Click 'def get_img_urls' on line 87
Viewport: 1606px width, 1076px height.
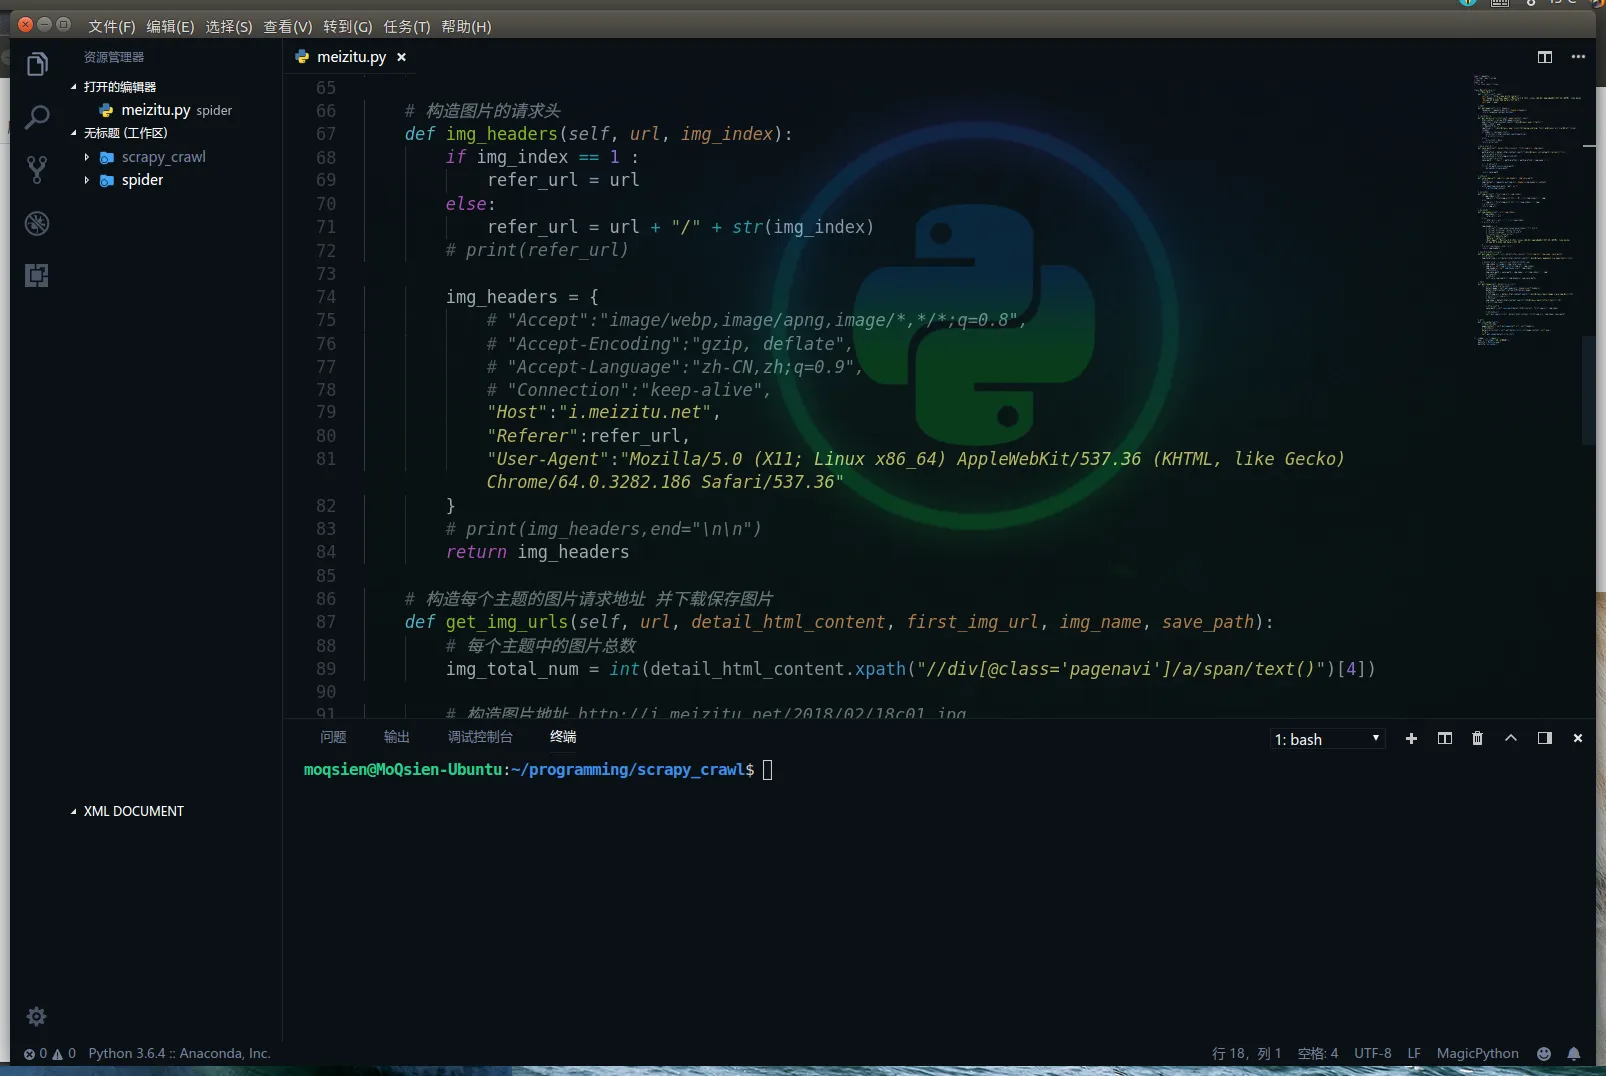tap(486, 622)
